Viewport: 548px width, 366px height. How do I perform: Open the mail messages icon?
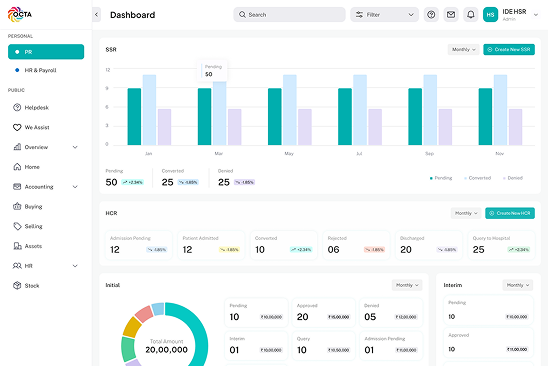[x=451, y=15]
